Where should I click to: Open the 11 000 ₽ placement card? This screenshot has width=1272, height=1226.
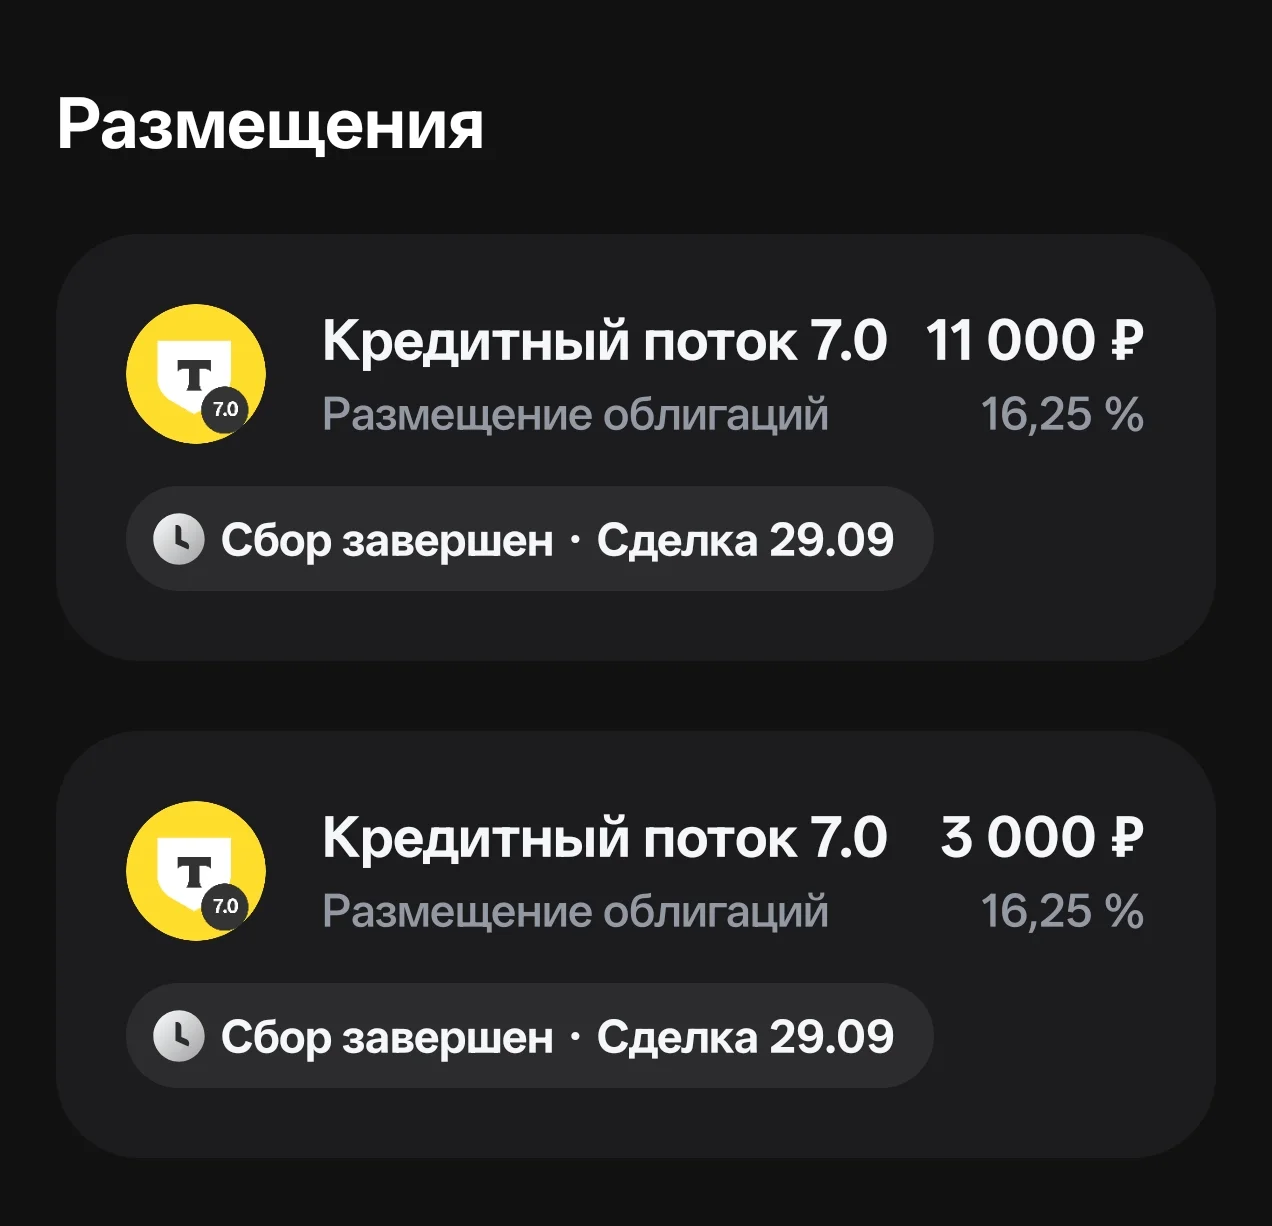coord(636,448)
